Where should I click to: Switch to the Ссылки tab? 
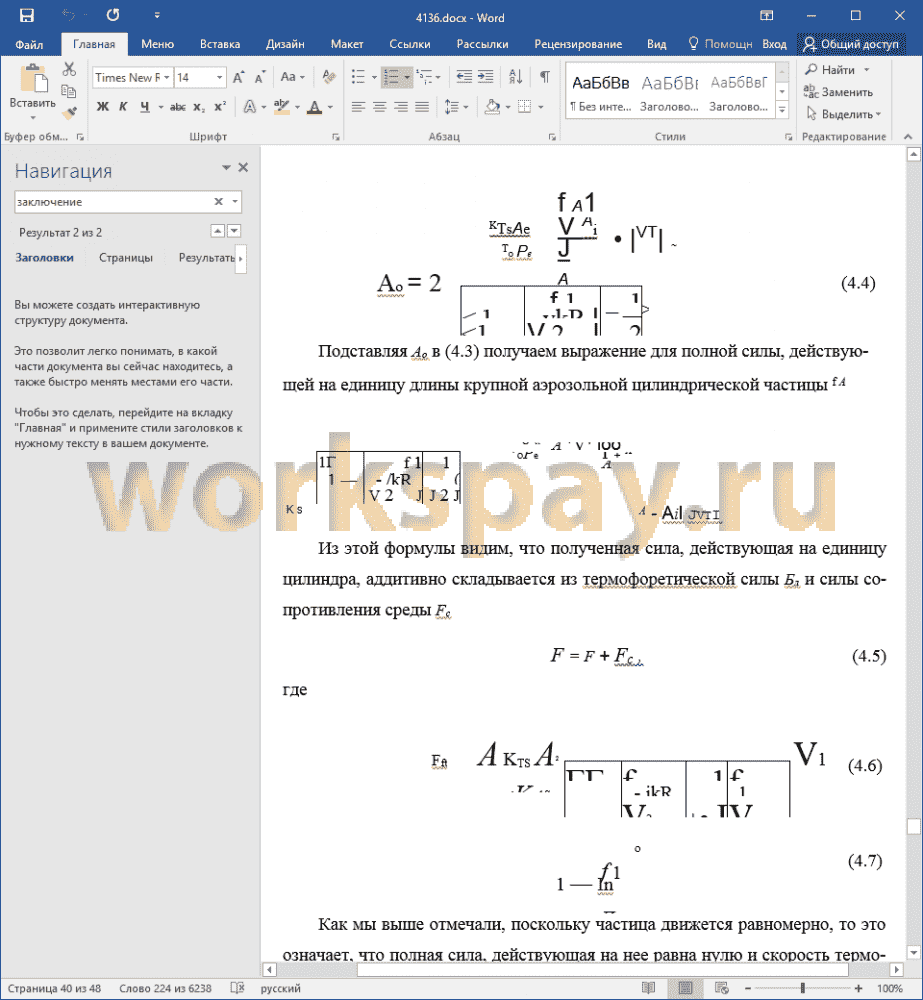(x=410, y=44)
